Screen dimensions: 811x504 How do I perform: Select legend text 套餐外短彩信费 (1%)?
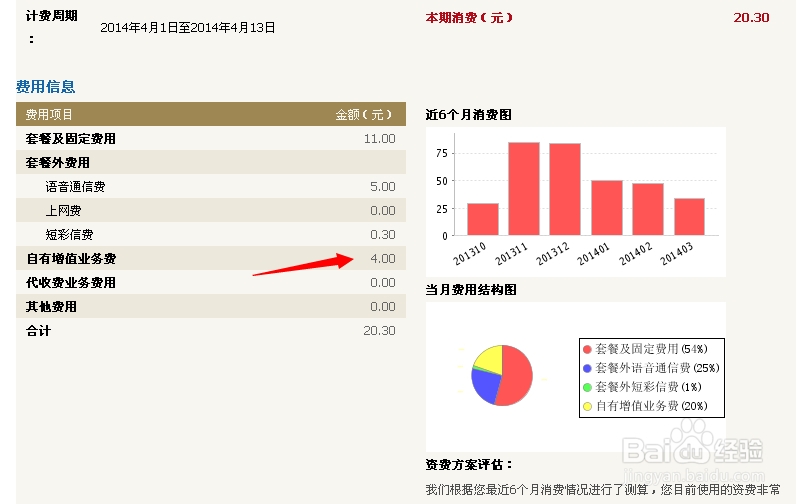[x=649, y=387]
